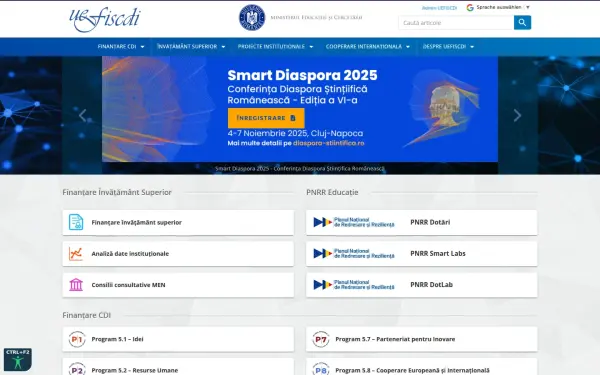Expand arrow next to Finanțare CDI

(x=142, y=47)
